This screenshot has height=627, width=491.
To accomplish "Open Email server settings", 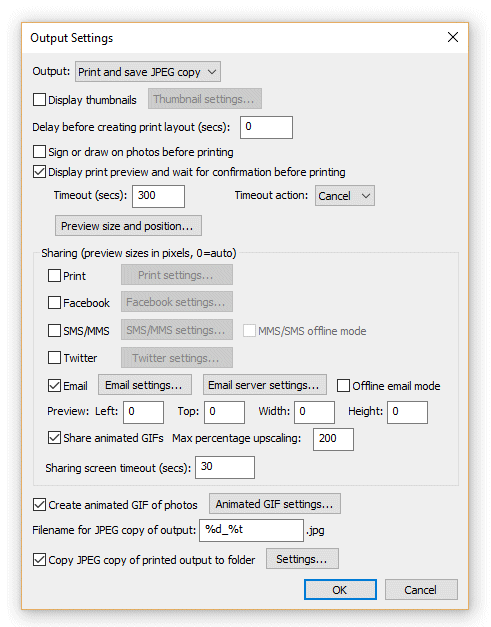I will (265, 385).
